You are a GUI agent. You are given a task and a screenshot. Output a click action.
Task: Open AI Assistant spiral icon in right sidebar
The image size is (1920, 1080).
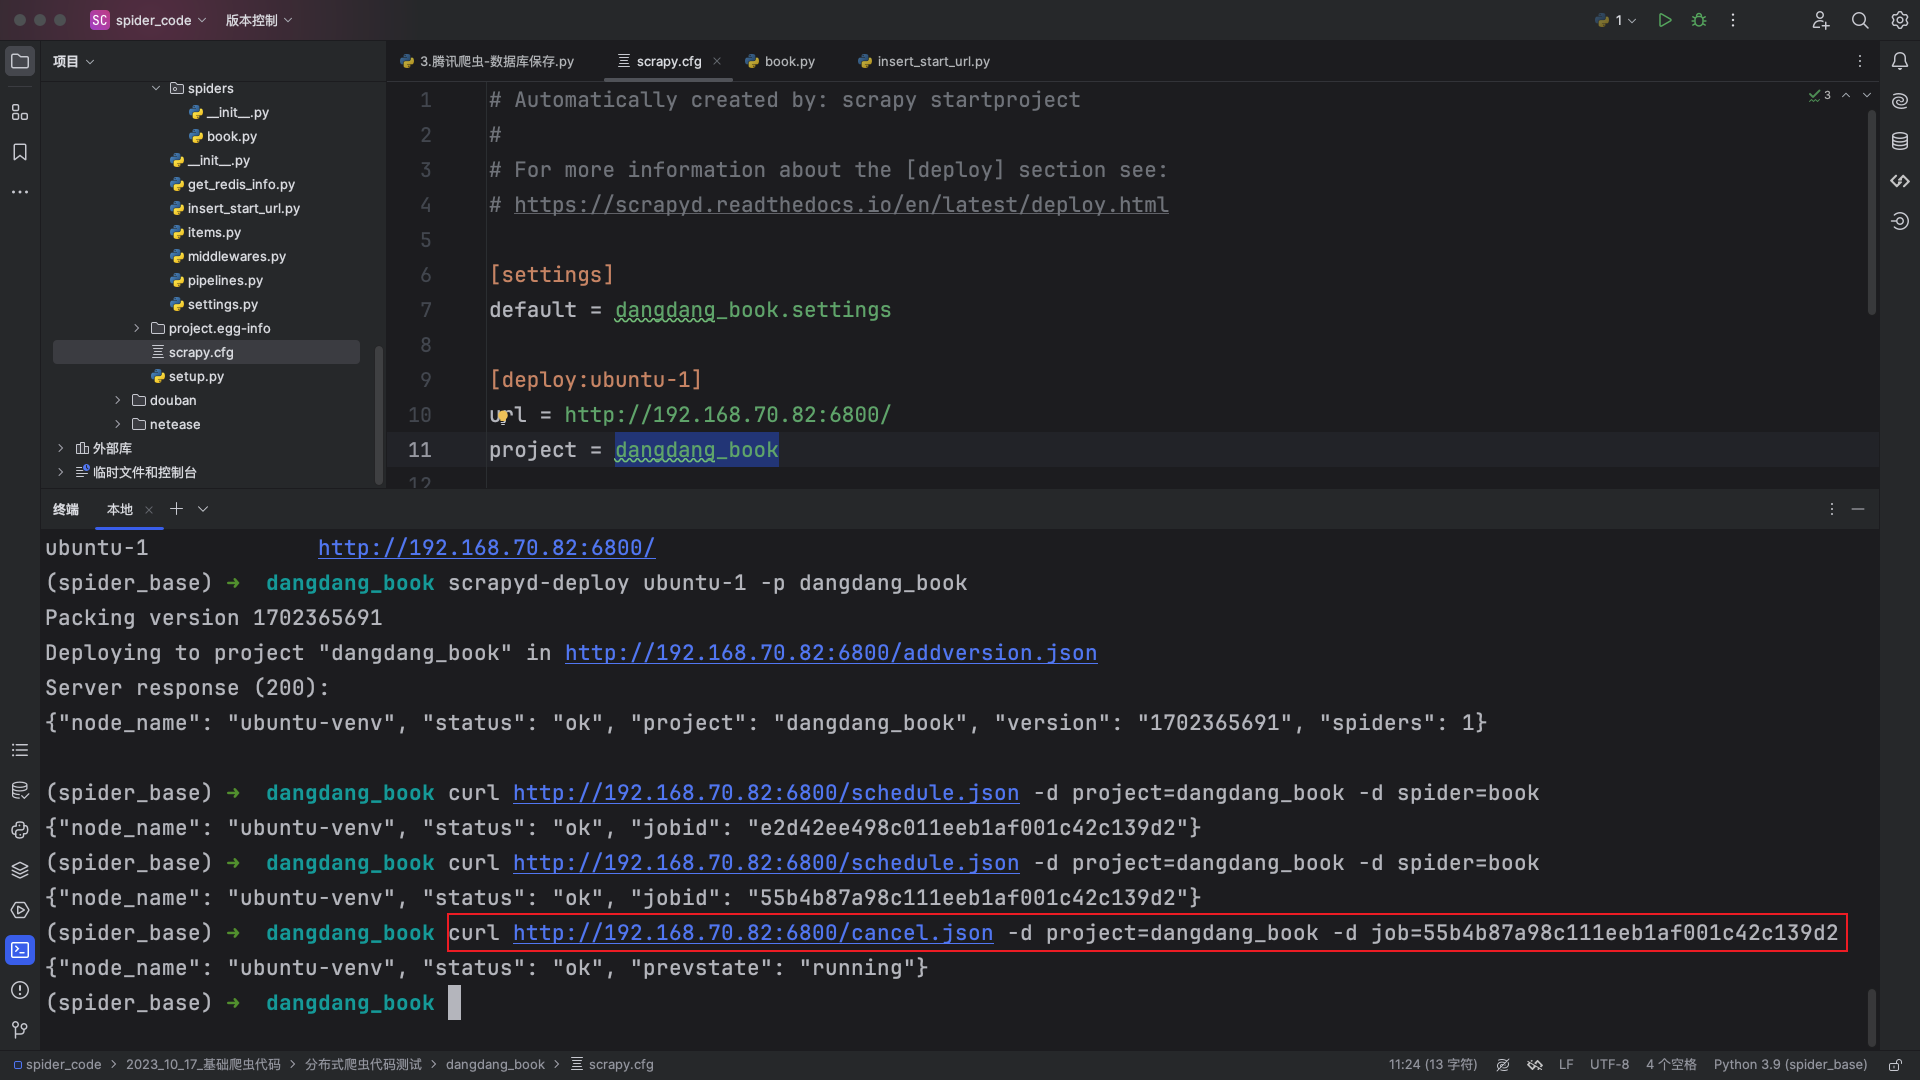[x=1900, y=101]
